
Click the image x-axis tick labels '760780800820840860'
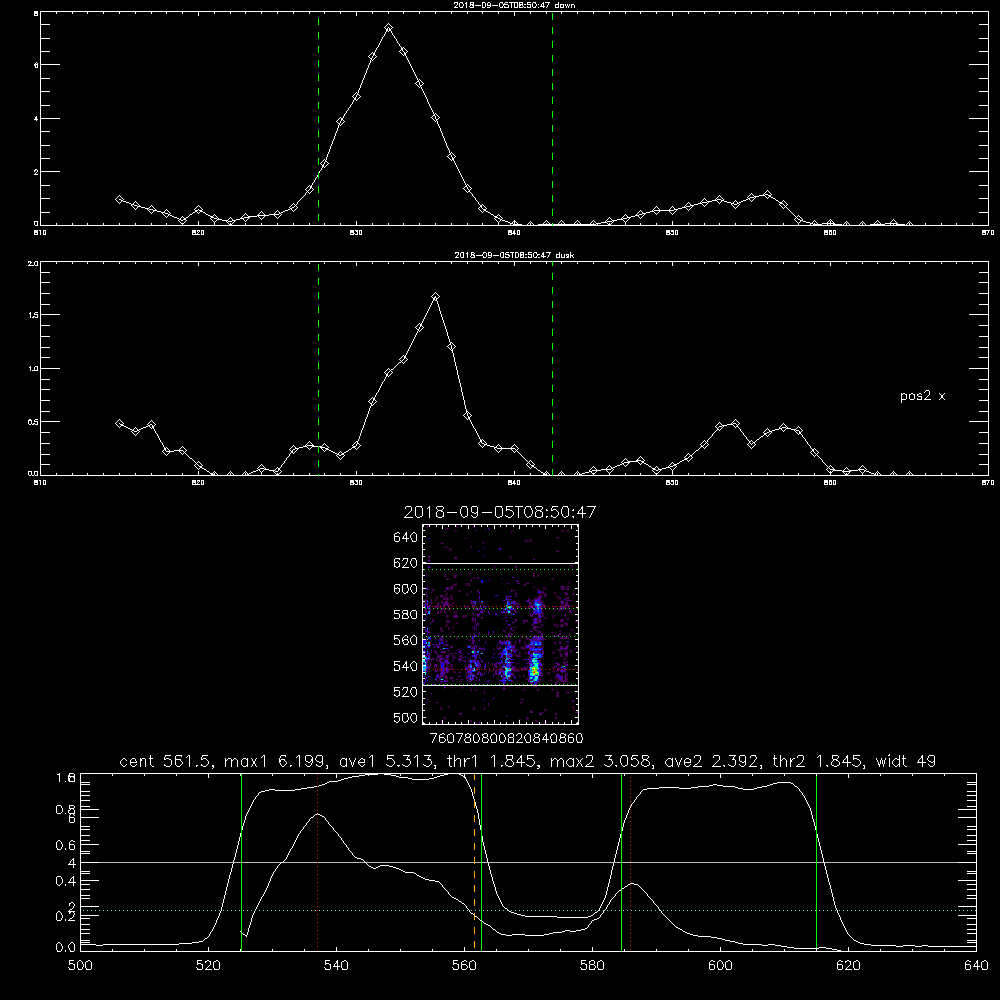click(x=506, y=739)
